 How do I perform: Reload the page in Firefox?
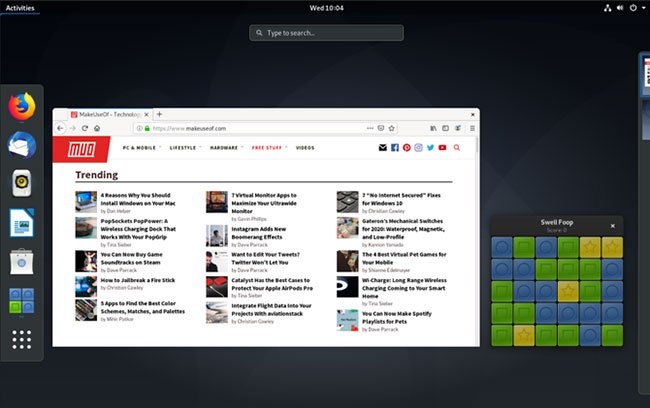pos(85,128)
